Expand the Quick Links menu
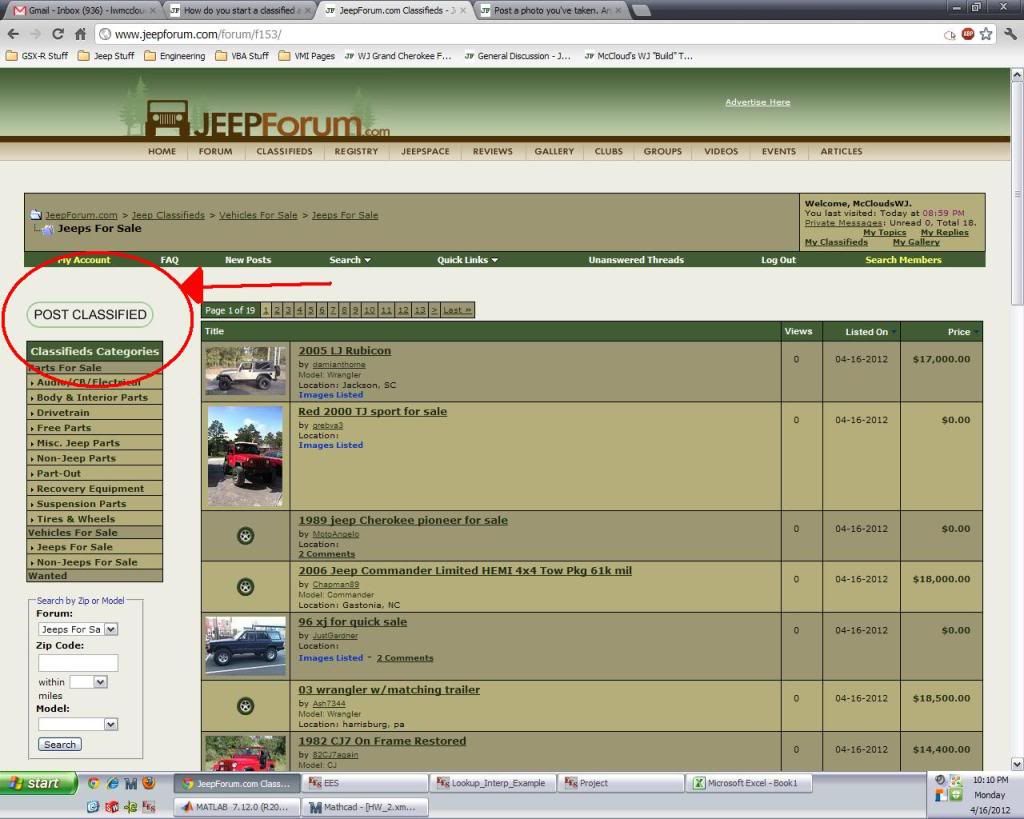This screenshot has height=819, width=1024. click(468, 260)
